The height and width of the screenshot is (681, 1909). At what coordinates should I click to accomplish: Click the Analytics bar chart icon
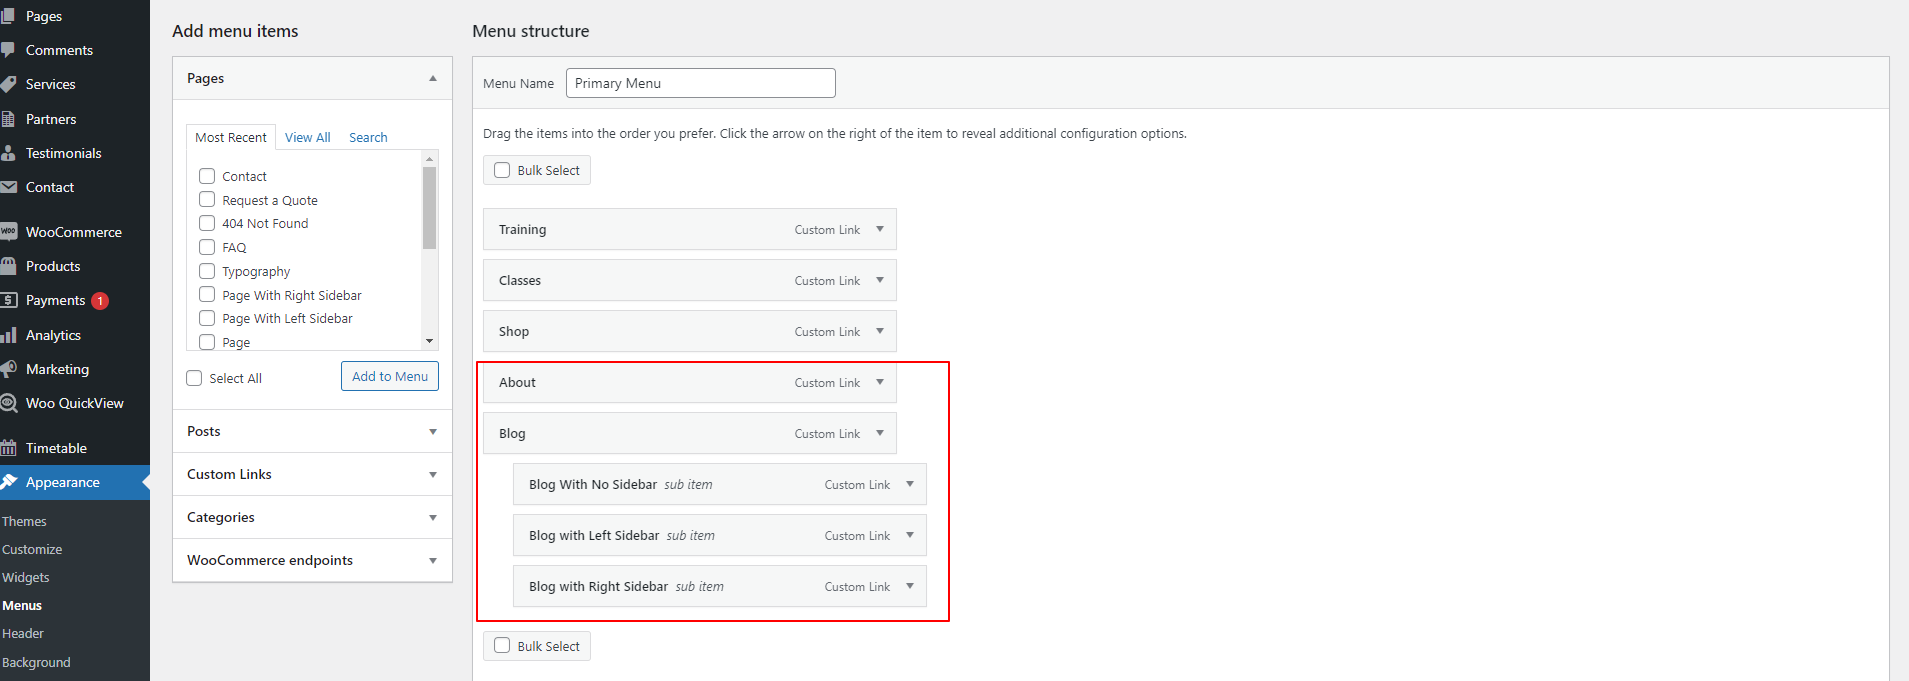[9, 335]
